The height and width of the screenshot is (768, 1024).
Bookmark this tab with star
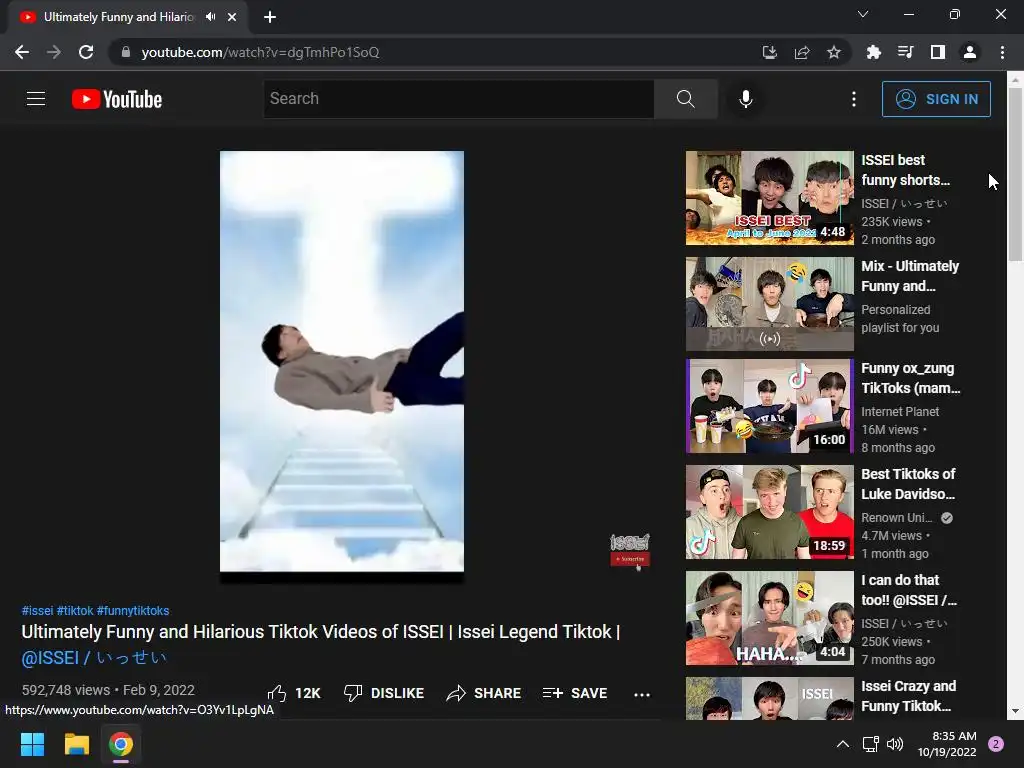[834, 52]
